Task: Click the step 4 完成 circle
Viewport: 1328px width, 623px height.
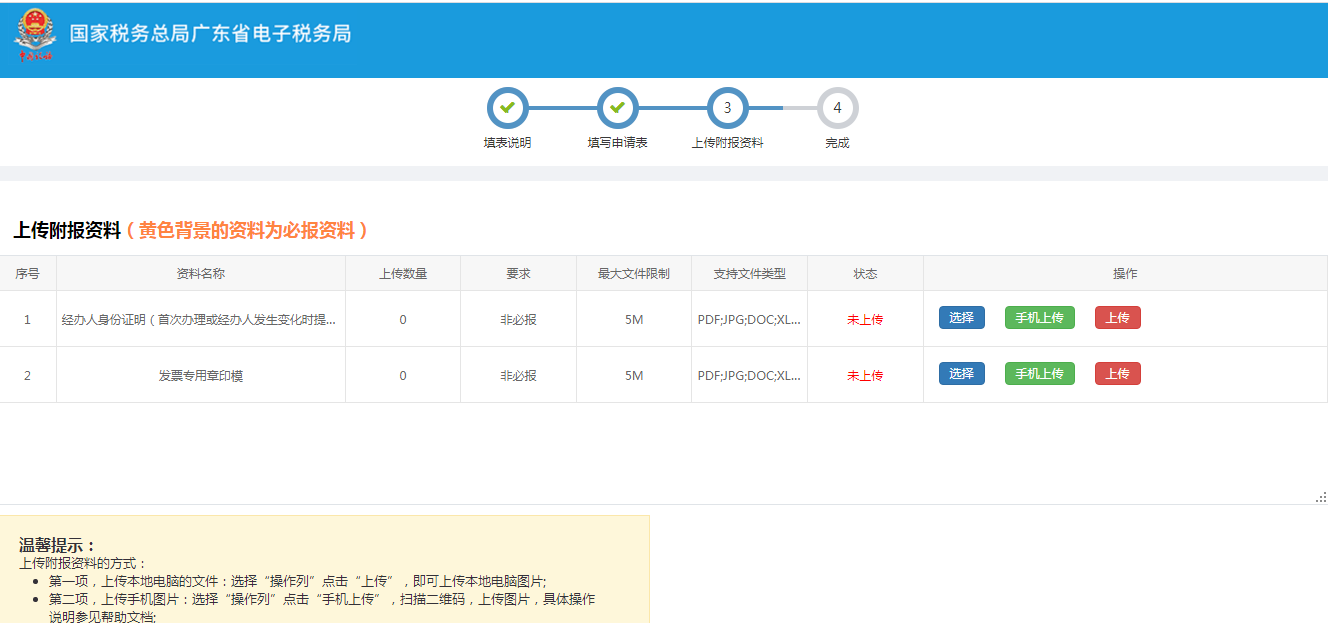Action: [837, 108]
